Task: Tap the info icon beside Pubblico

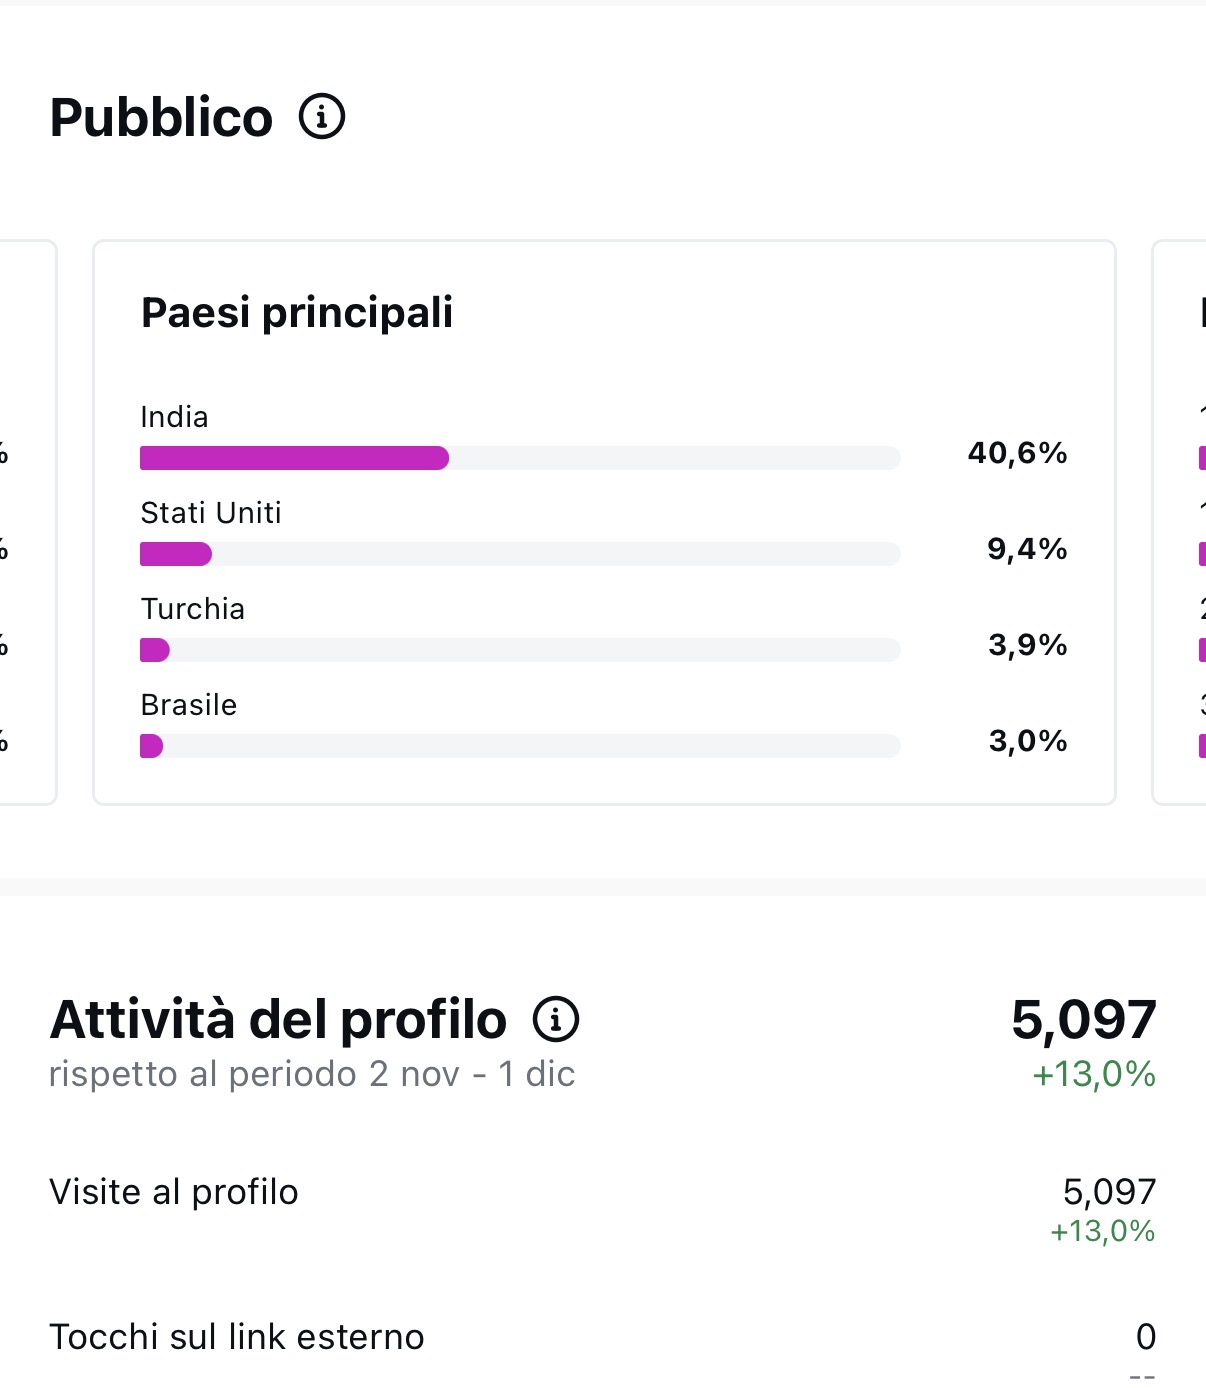Action: [322, 117]
